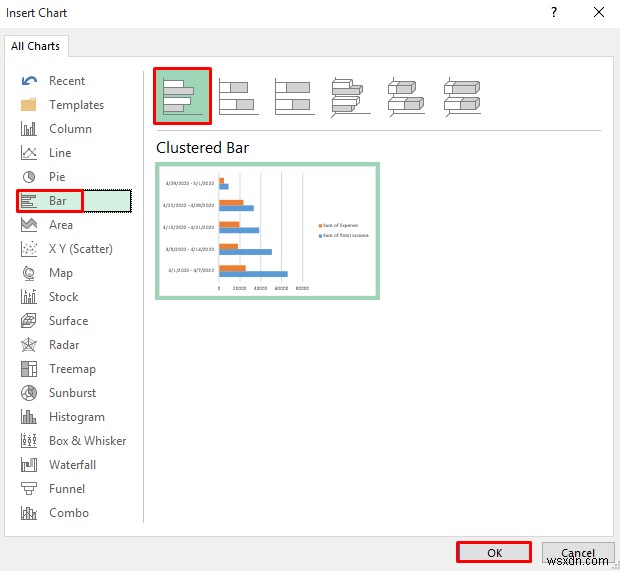Pick the Waterfall category label
Image resolution: width=620 pixels, height=571 pixels.
[72, 465]
